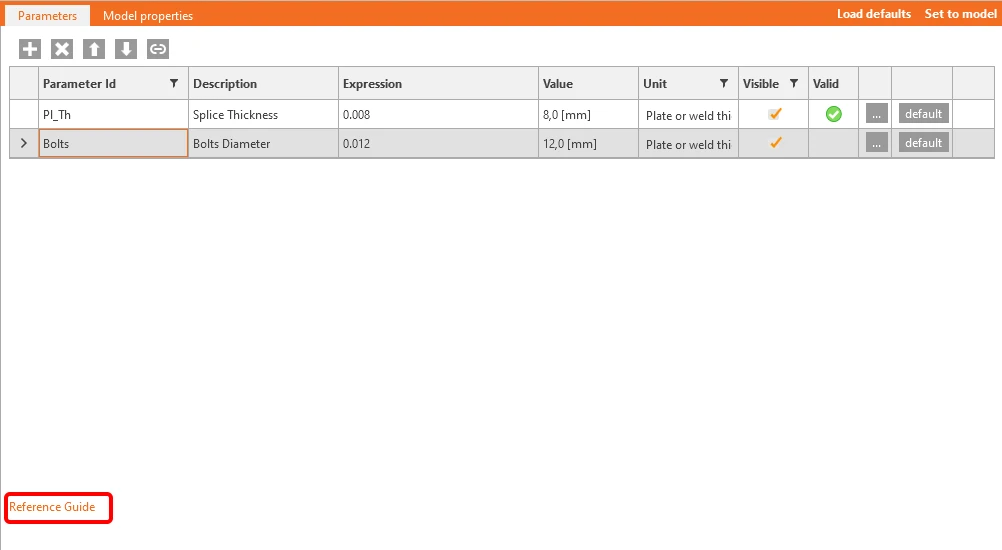Viewport: 1002px width, 550px height.
Task: Click Set to model
Action: [x=960, y=14]
